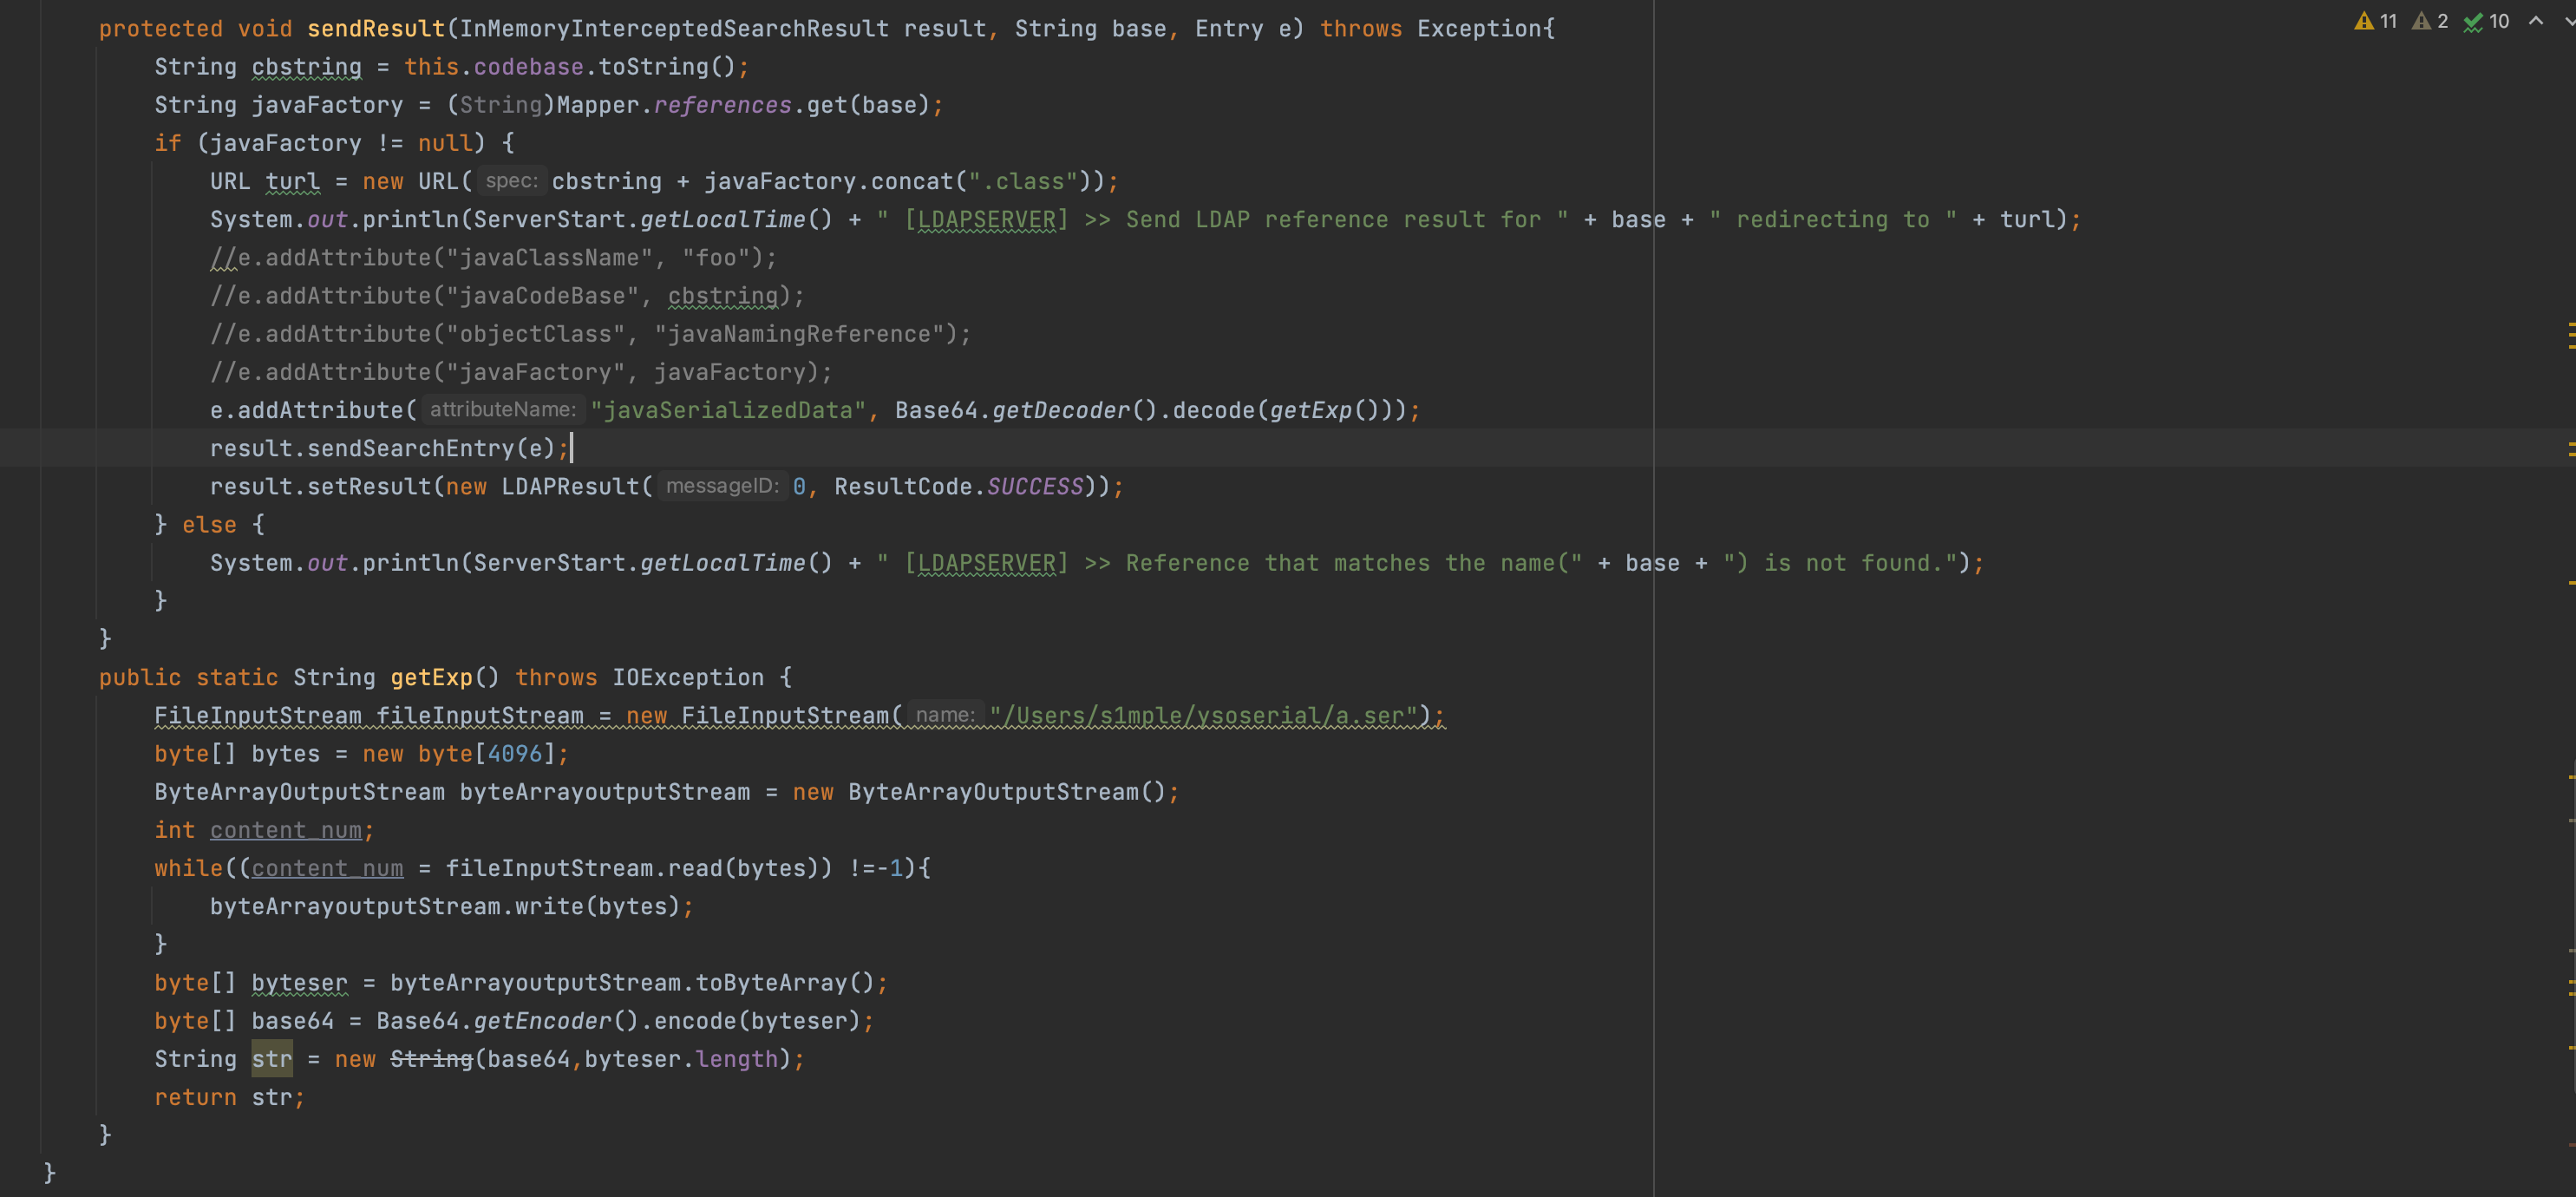Click the 2 weak warnings indicator
The width and height of the screenshot is (2576, 1197).
coord(2430,21)
